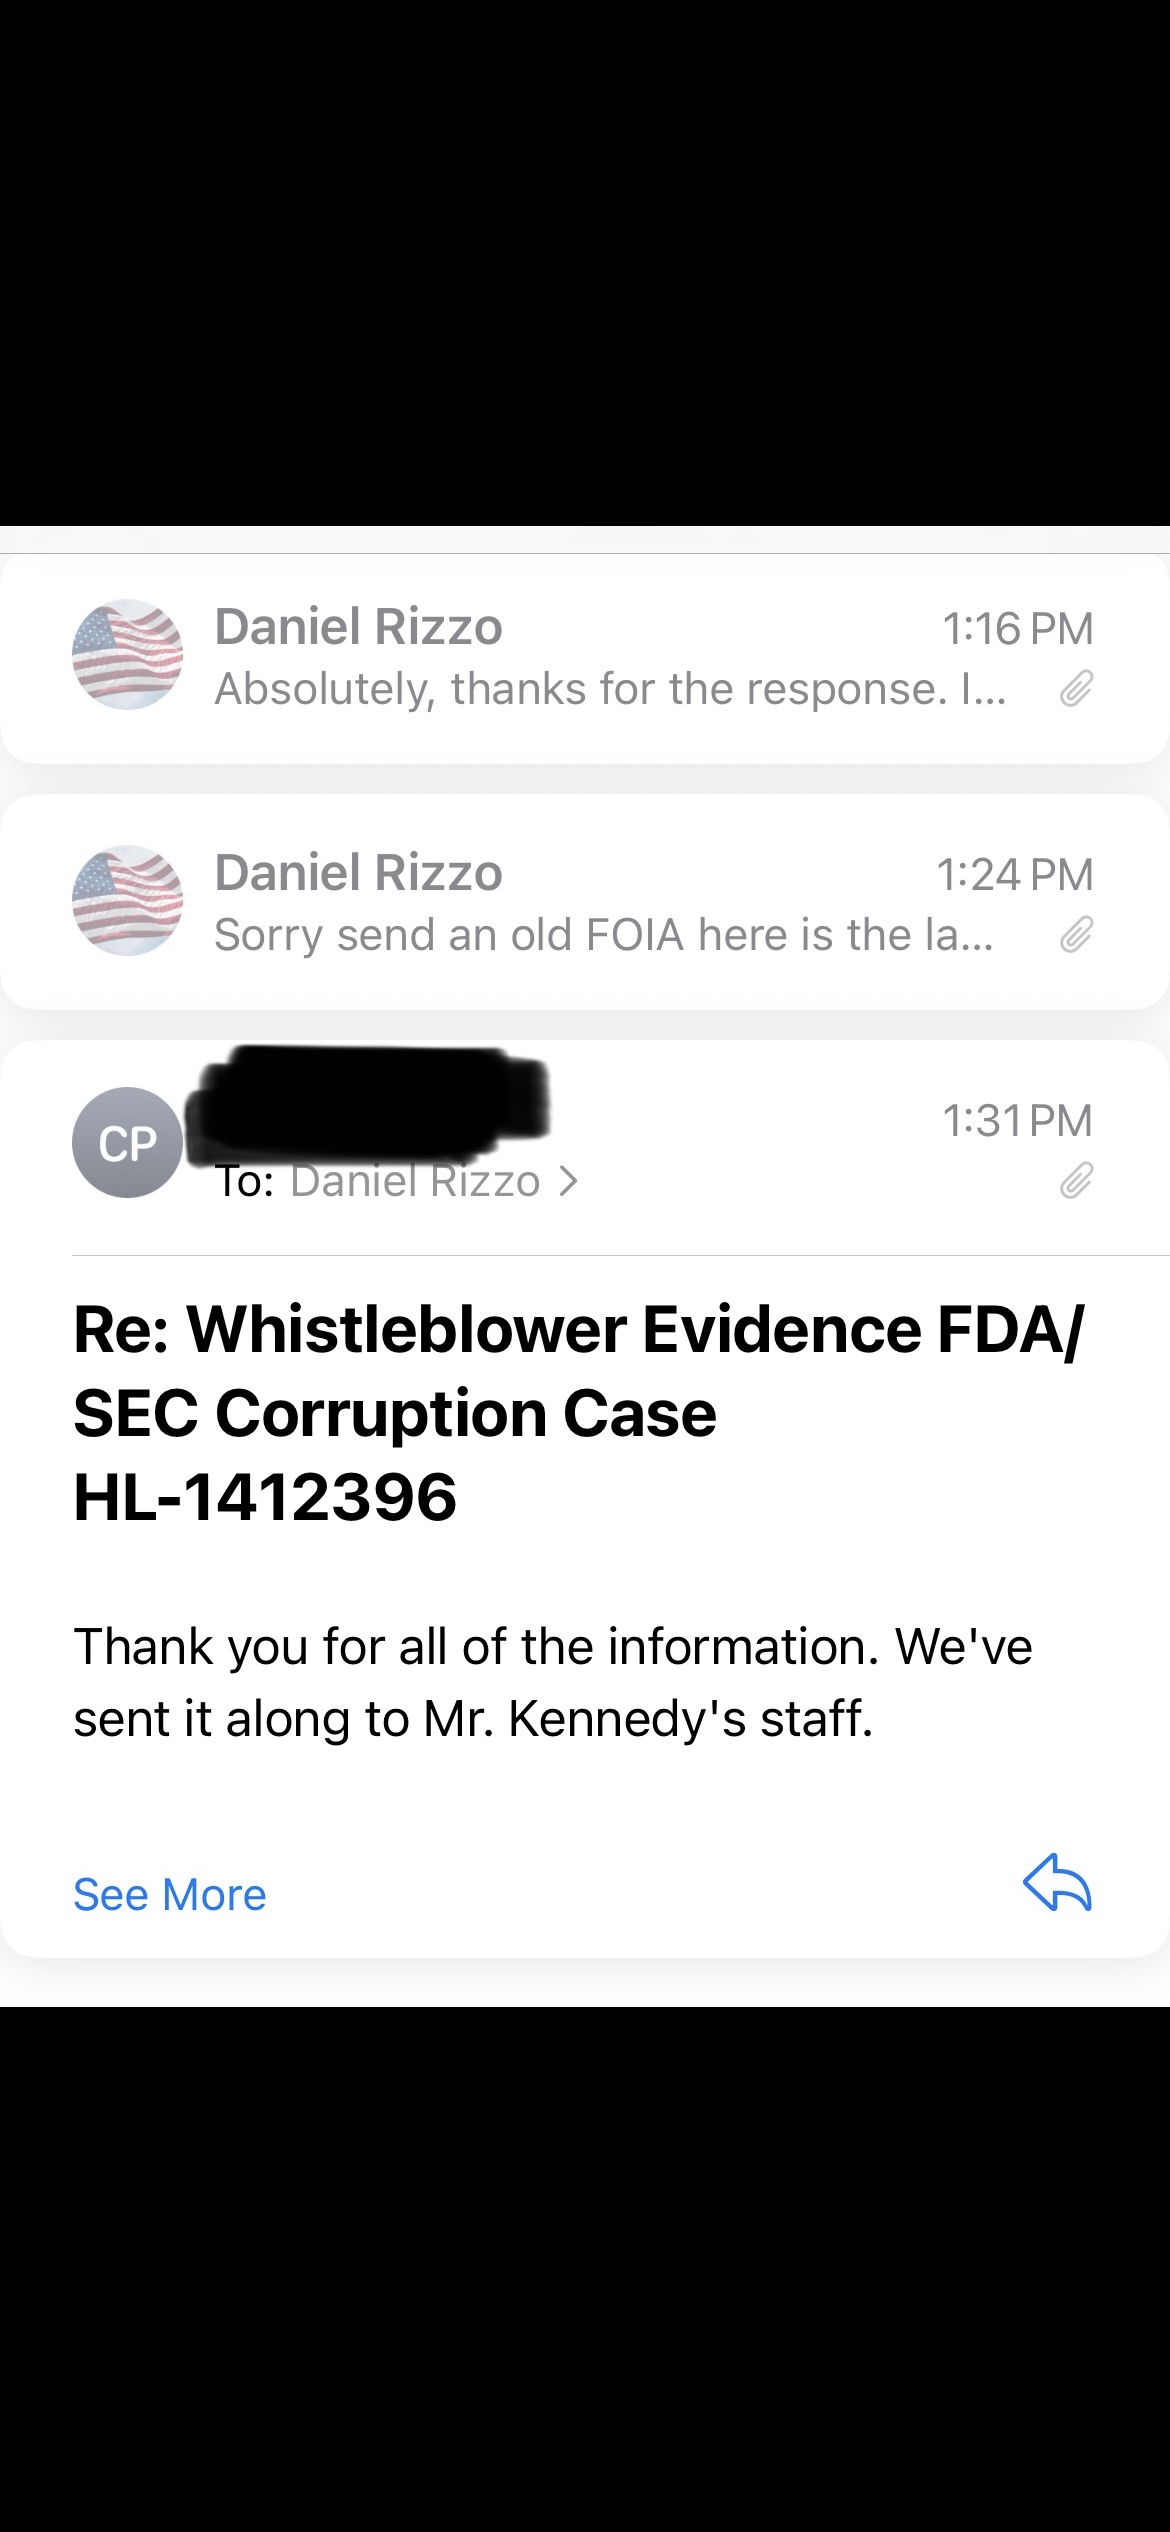The image size is (1170, 2532).
Task: Tap the reply arrow icon
Action: (x=1057, y=1882)
